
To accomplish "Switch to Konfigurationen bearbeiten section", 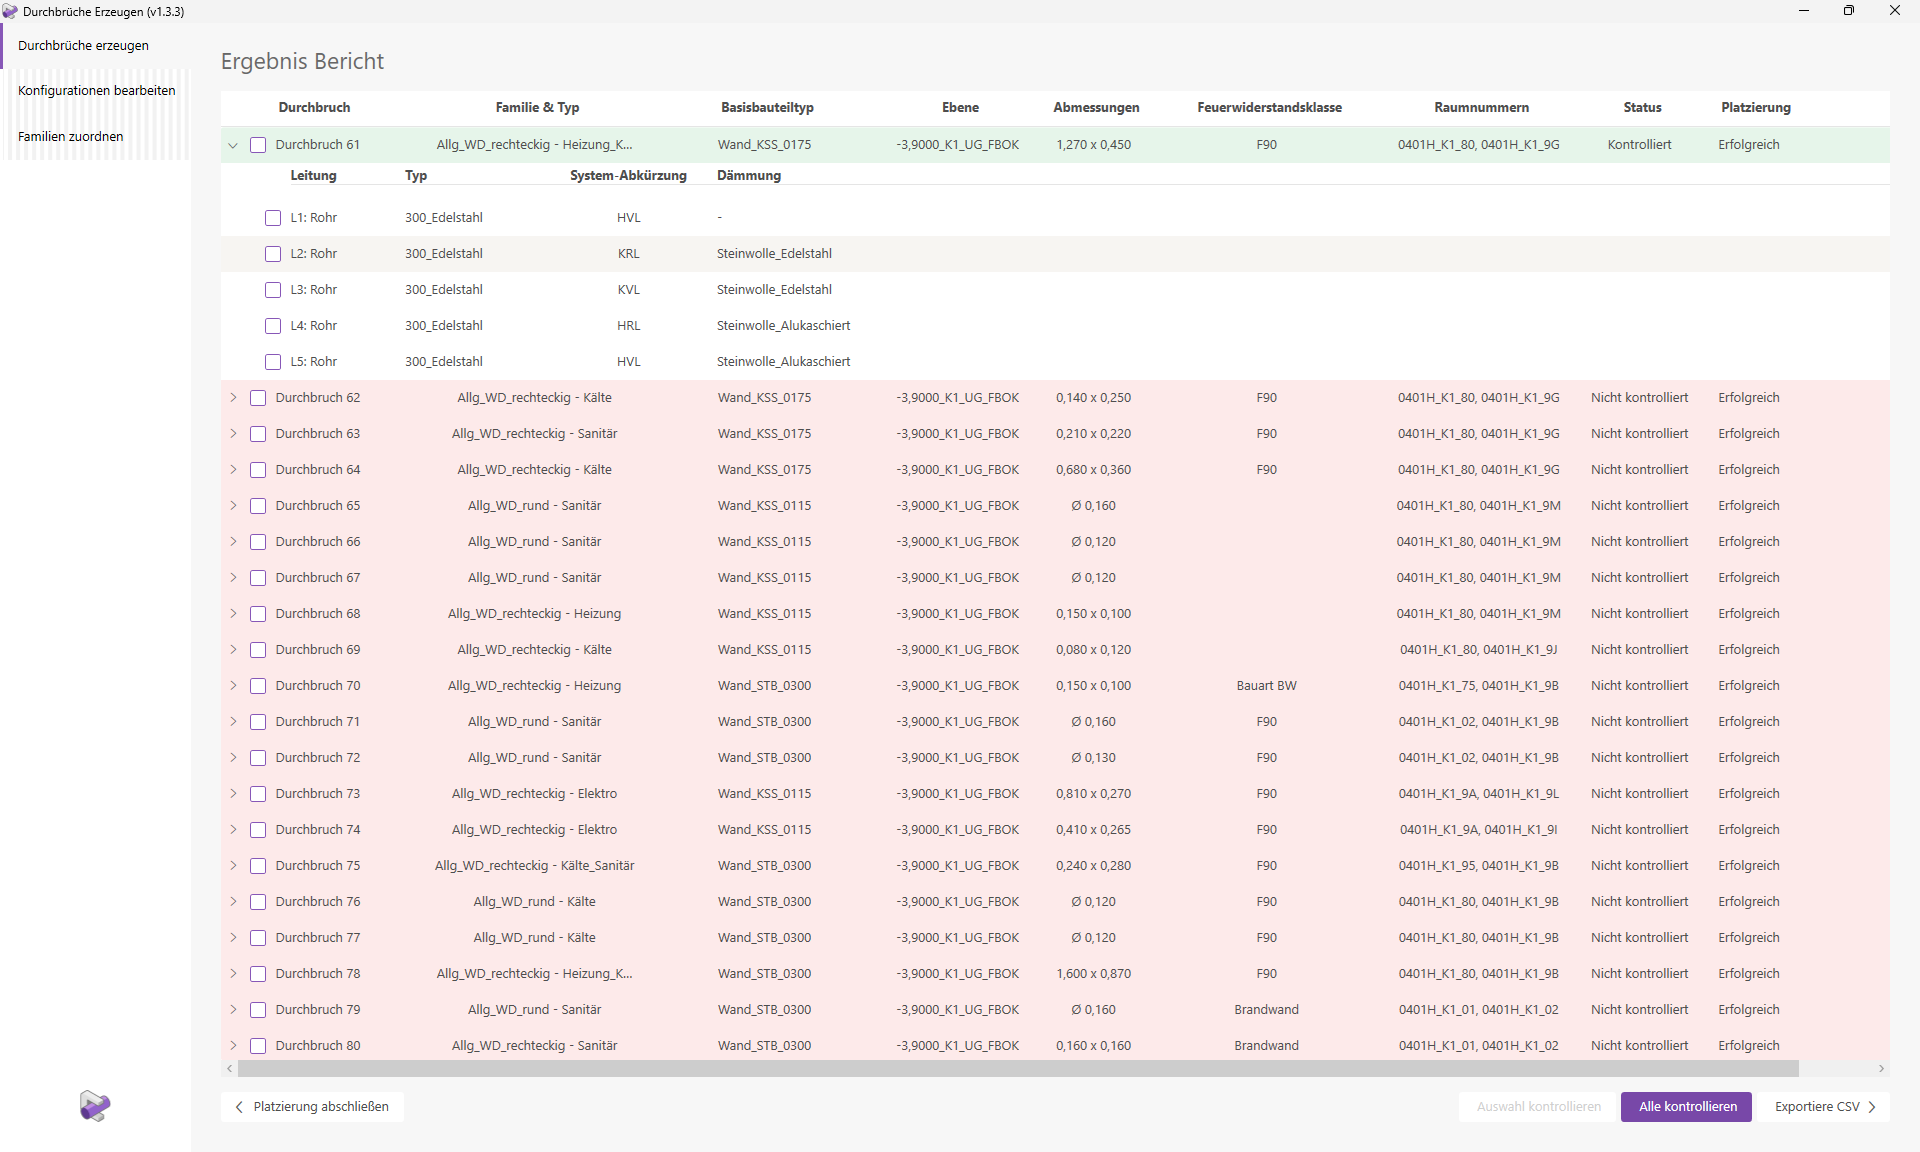I will [x=96, y=90].
